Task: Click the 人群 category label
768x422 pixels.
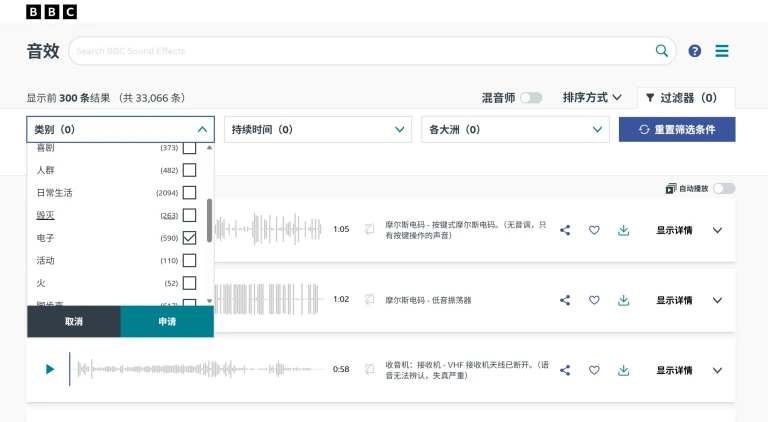Action: (46, 170)
